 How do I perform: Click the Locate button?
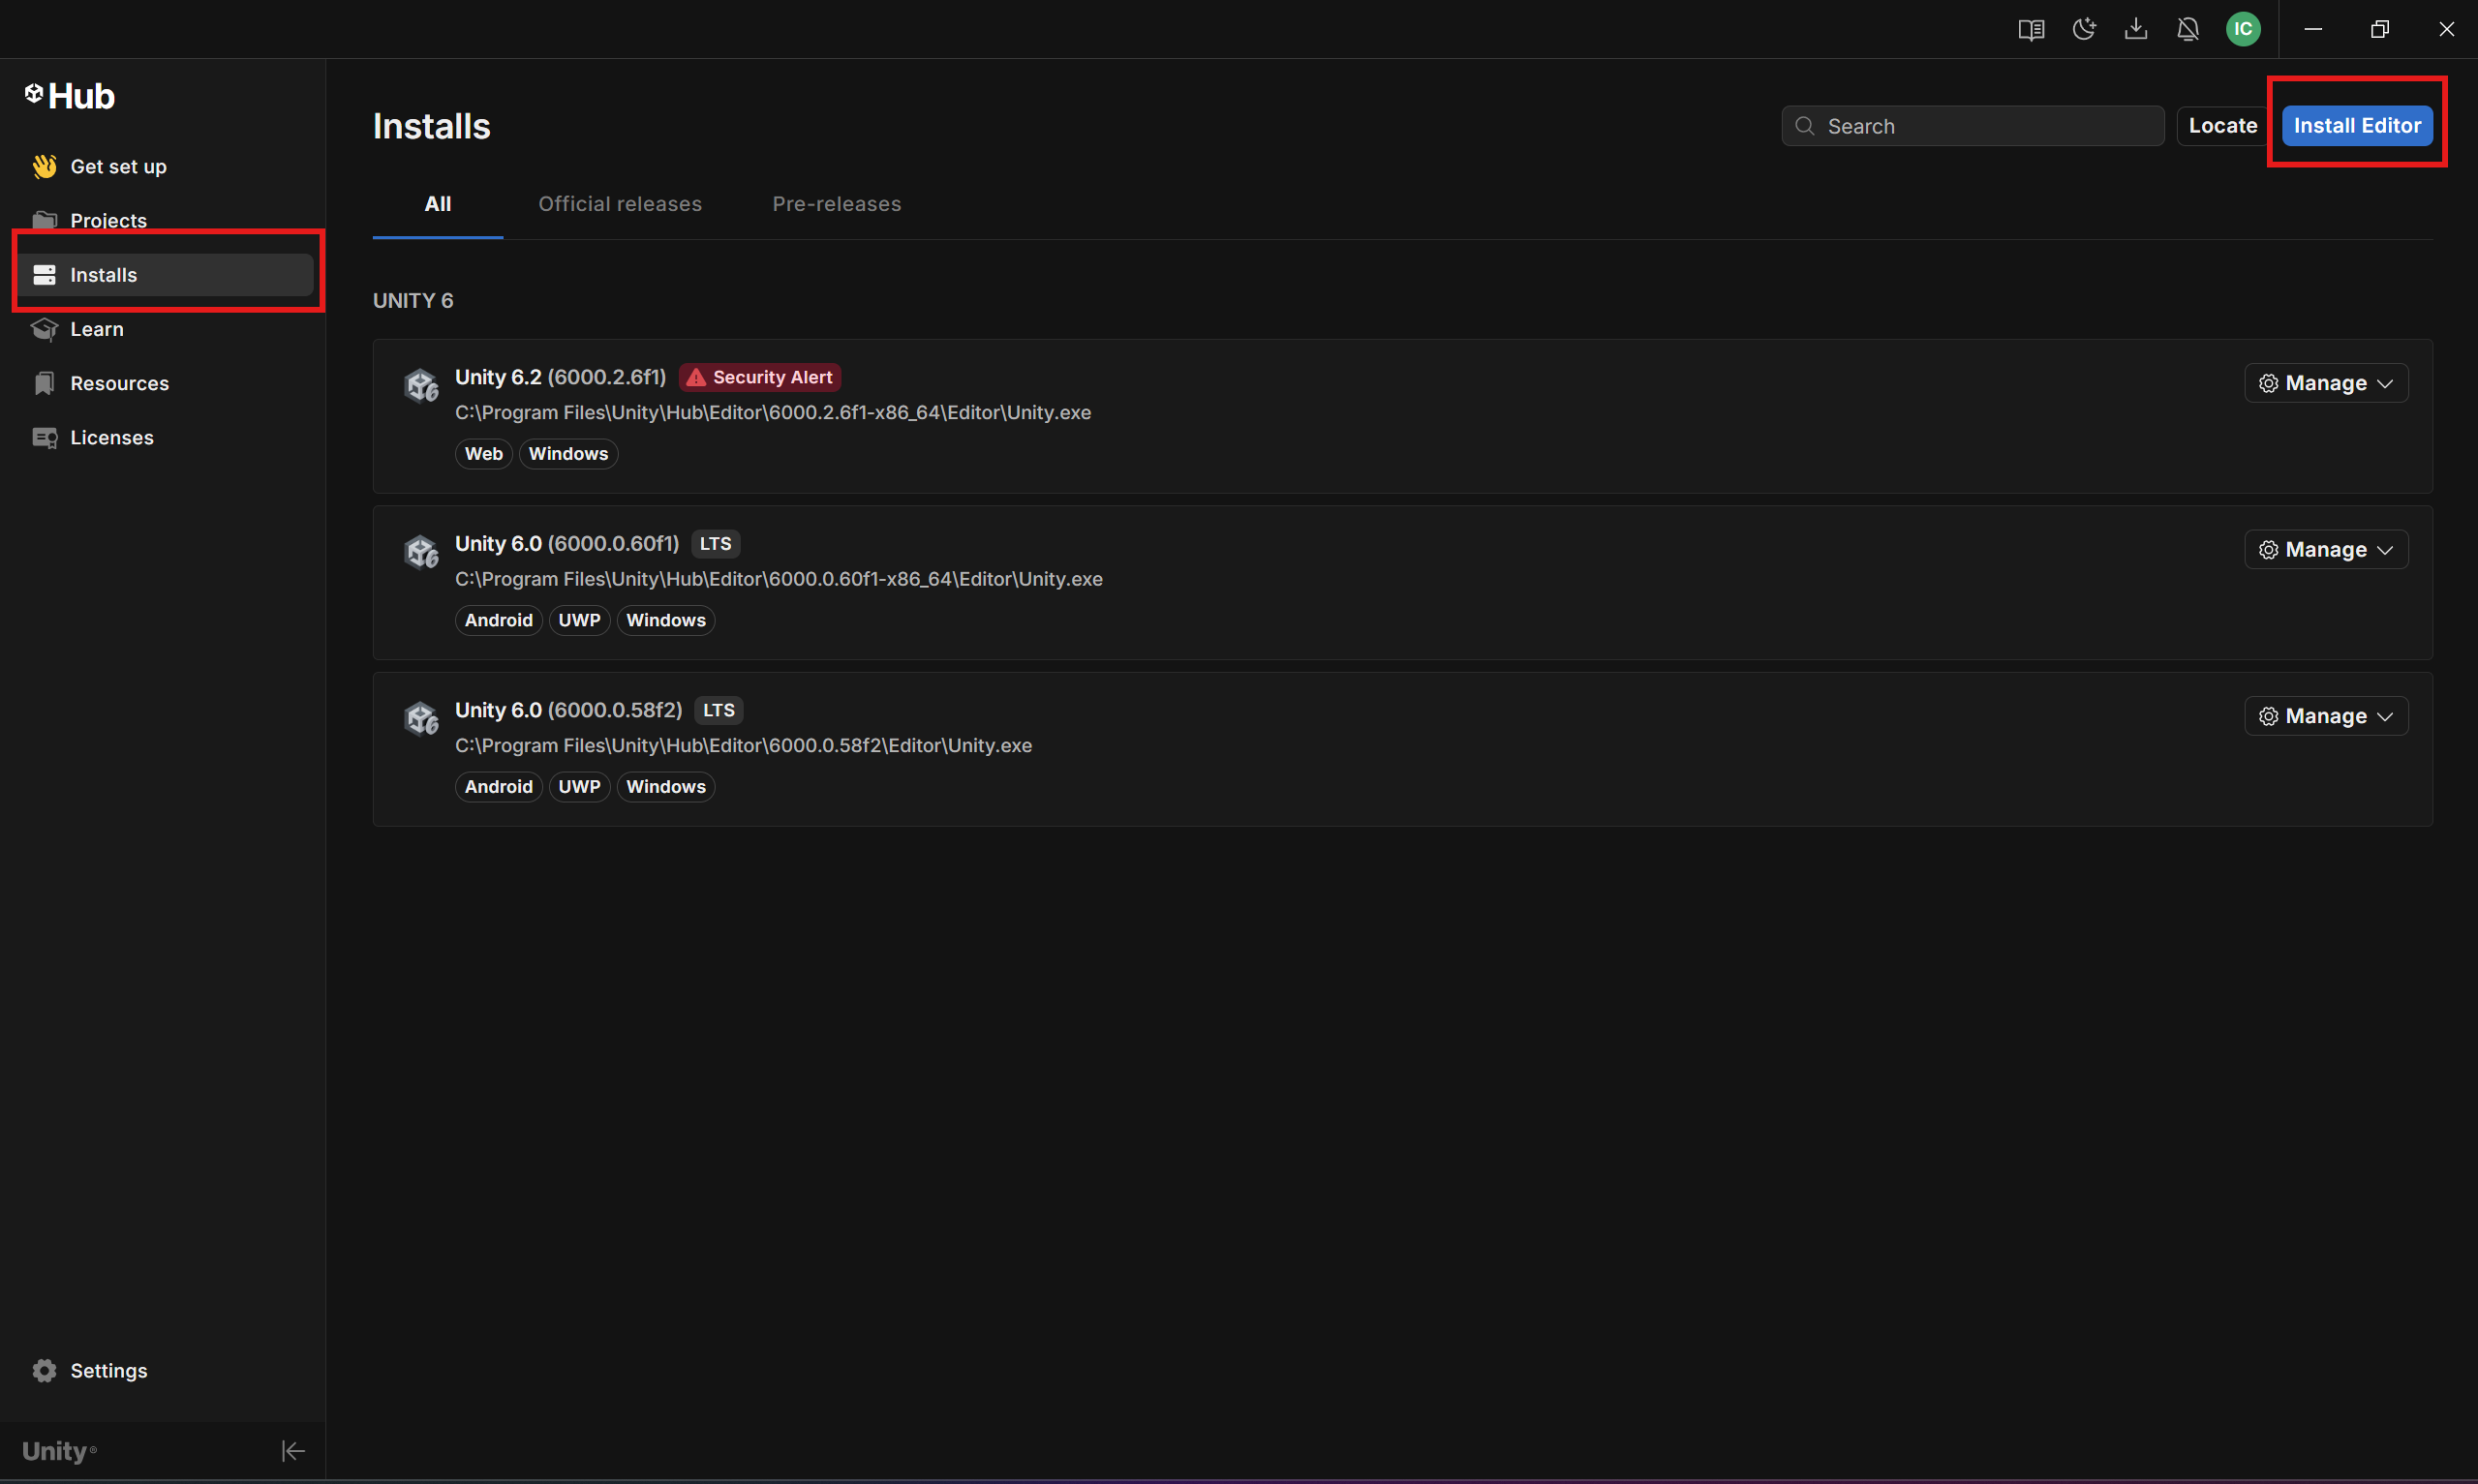2222,126
